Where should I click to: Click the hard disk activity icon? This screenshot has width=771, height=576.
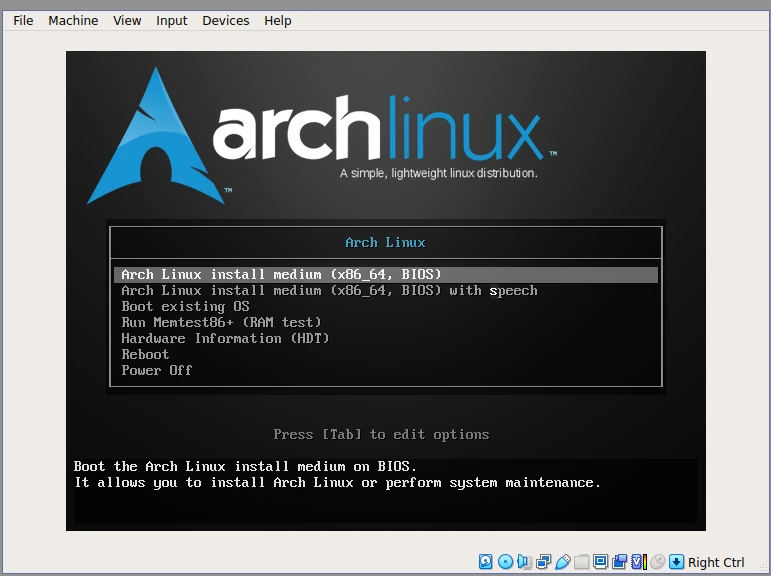(x=486, y=562)
